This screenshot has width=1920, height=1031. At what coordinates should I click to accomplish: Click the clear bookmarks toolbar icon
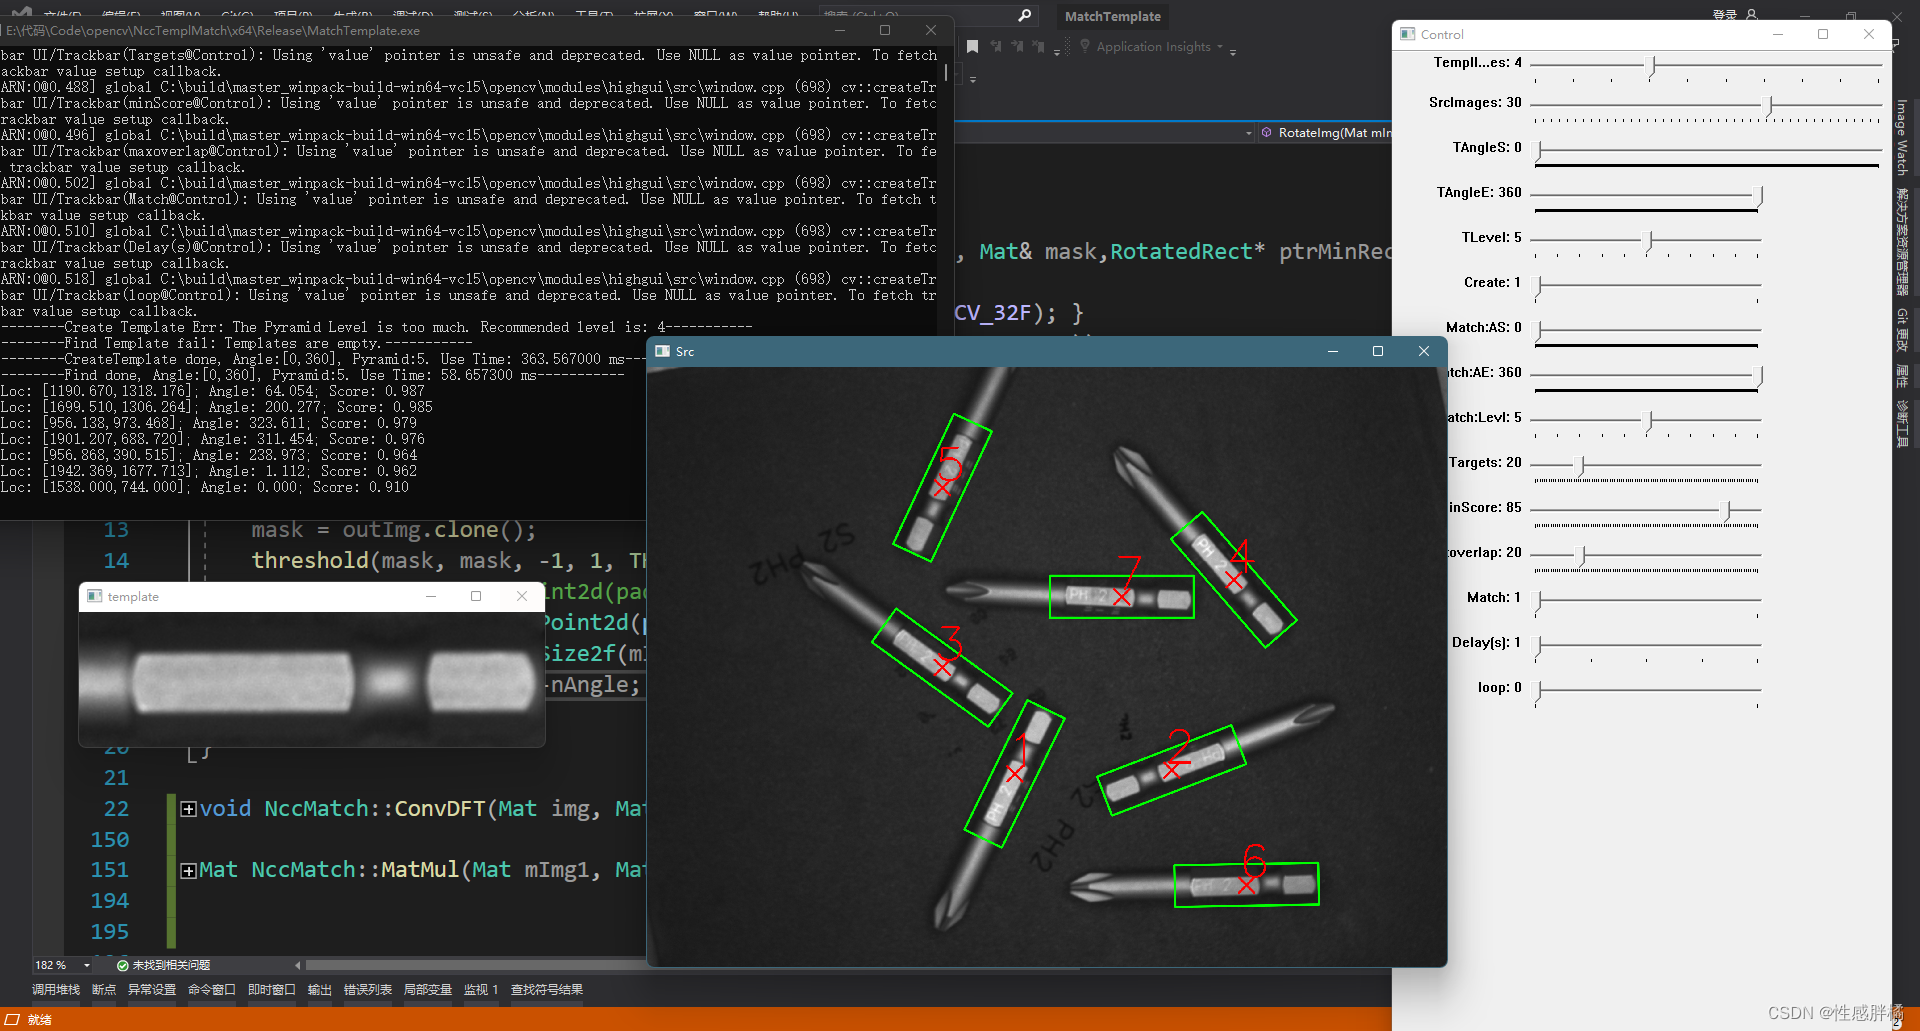click(1038, 47)
